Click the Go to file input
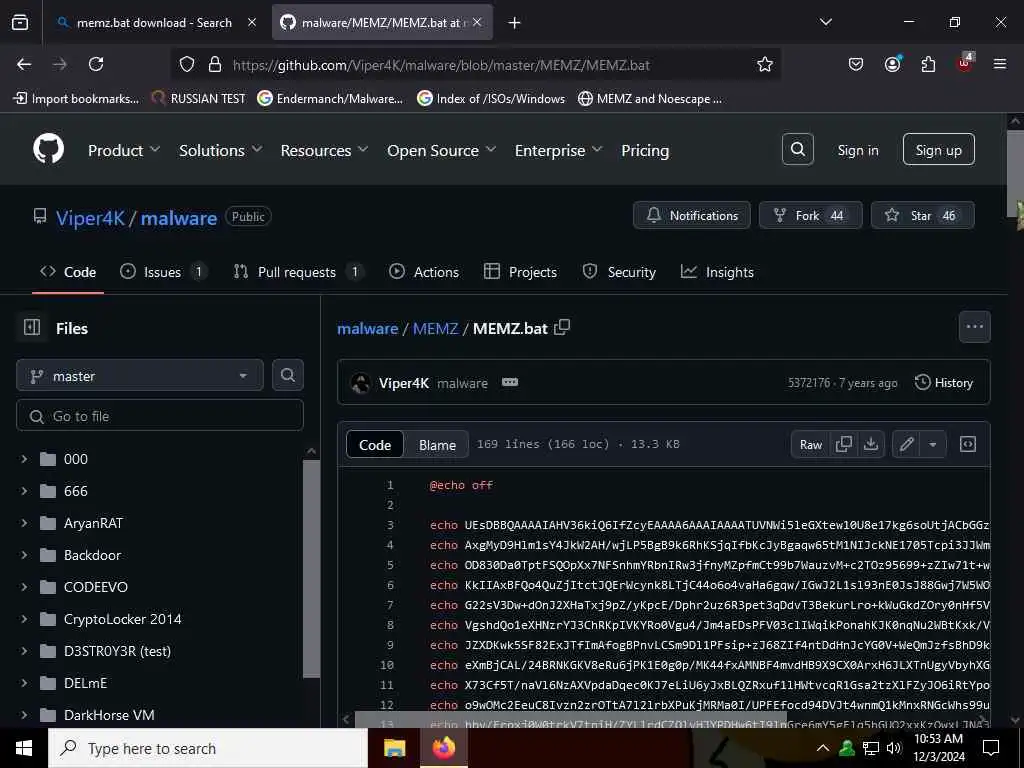This screenshot has height=768, width=1024. (160, 416)
